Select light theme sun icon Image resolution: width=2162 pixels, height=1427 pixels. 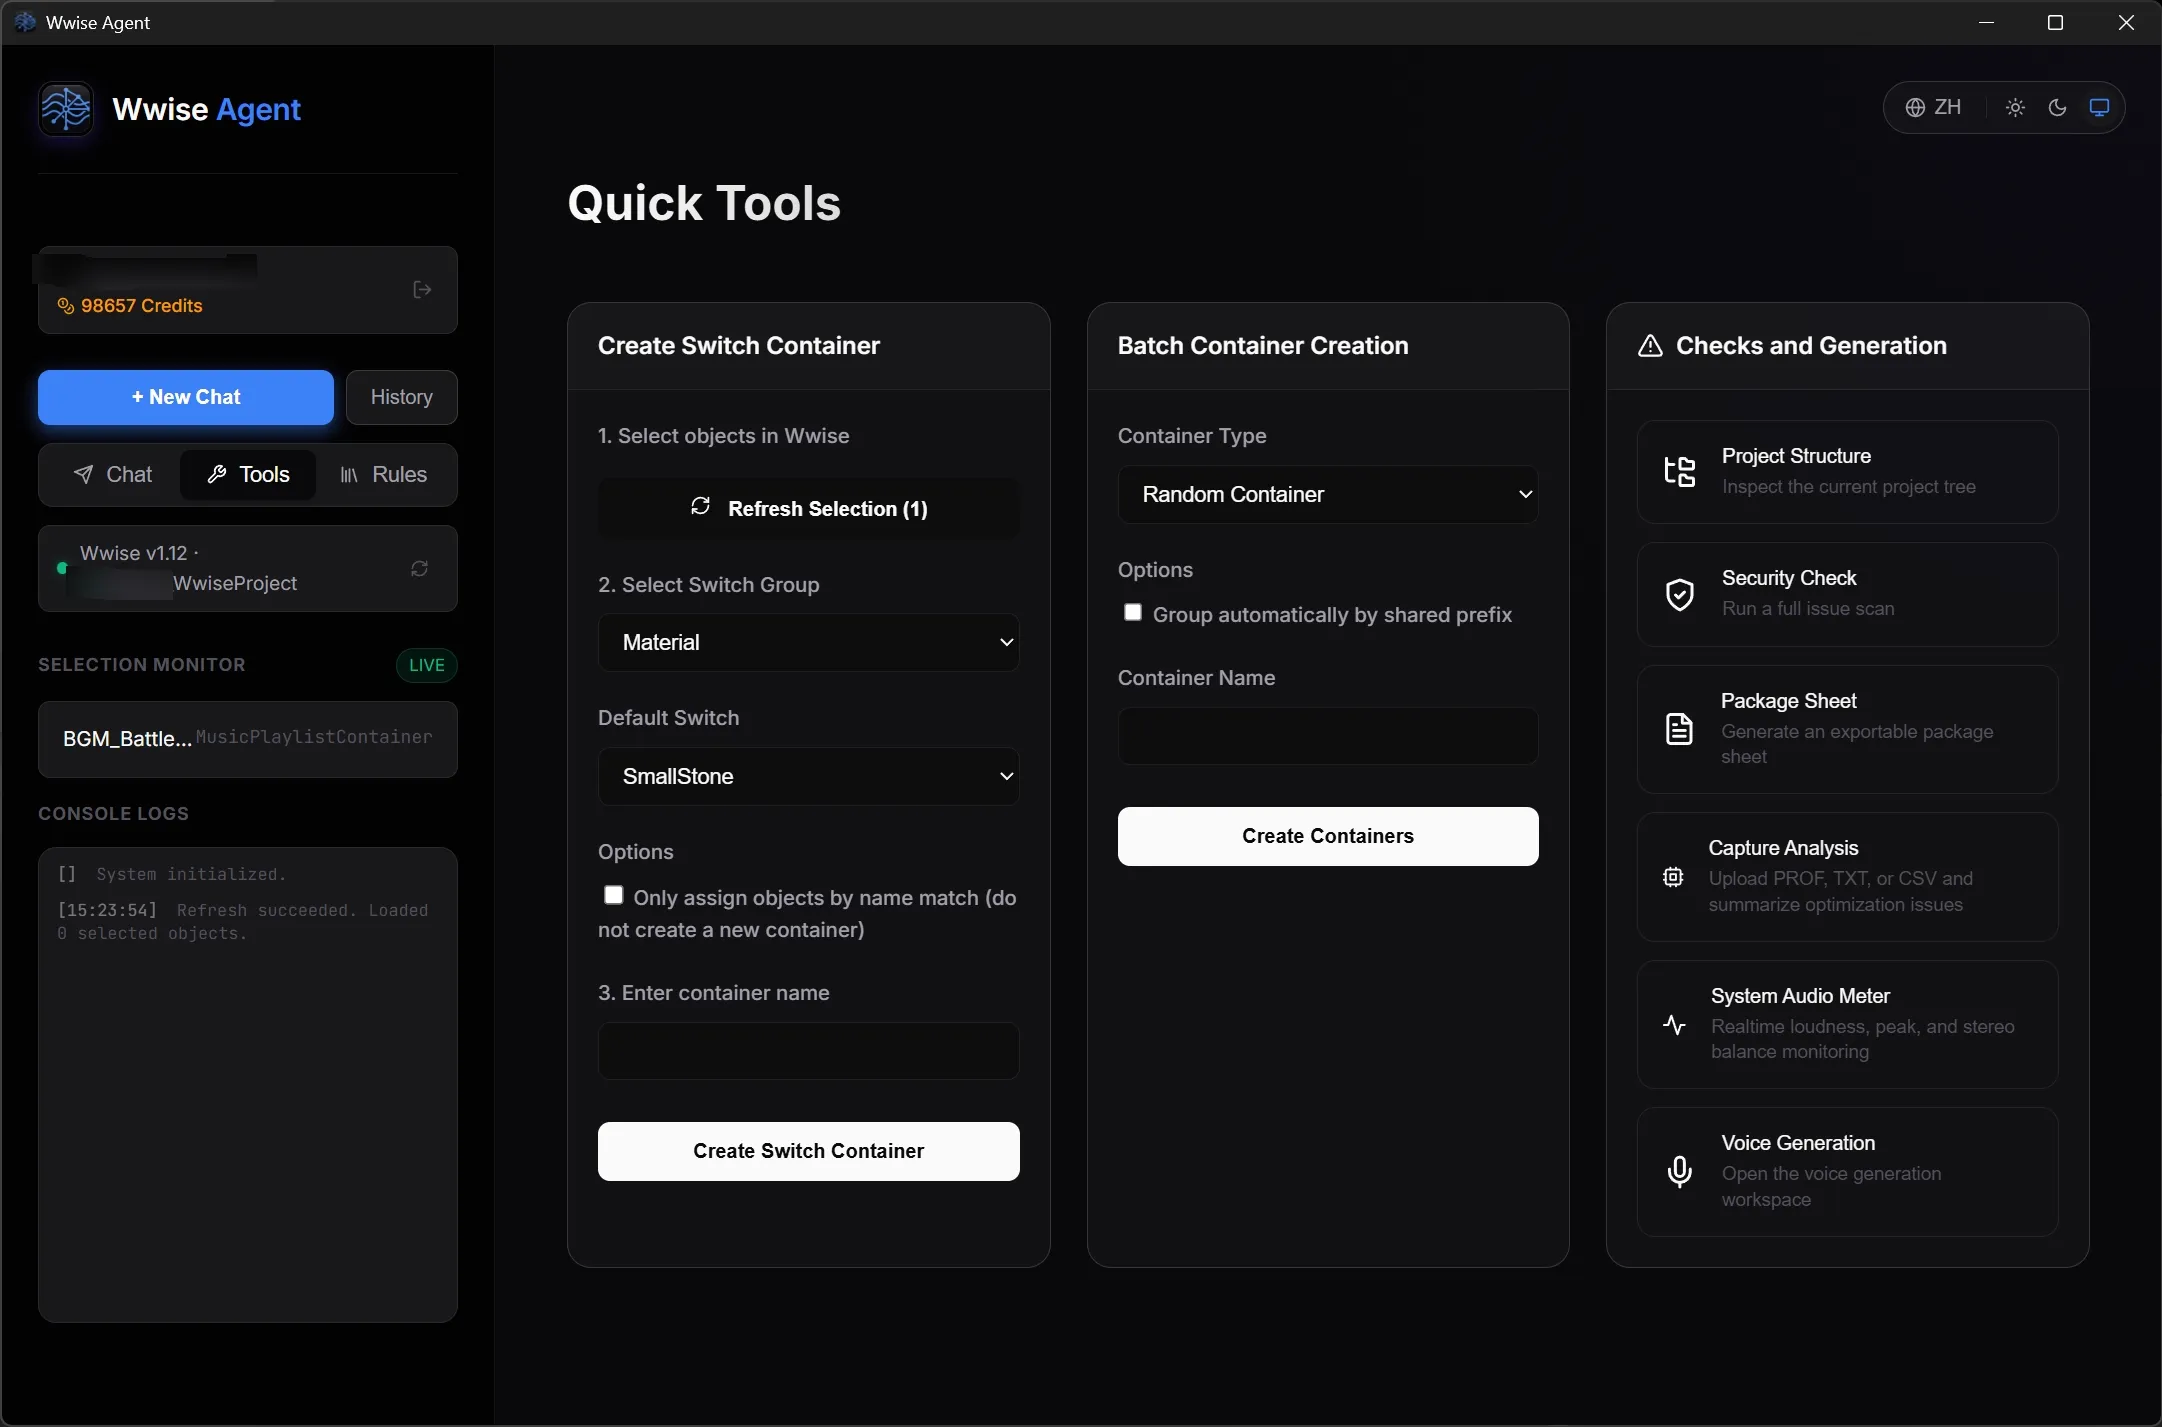tap(2015, 107)
